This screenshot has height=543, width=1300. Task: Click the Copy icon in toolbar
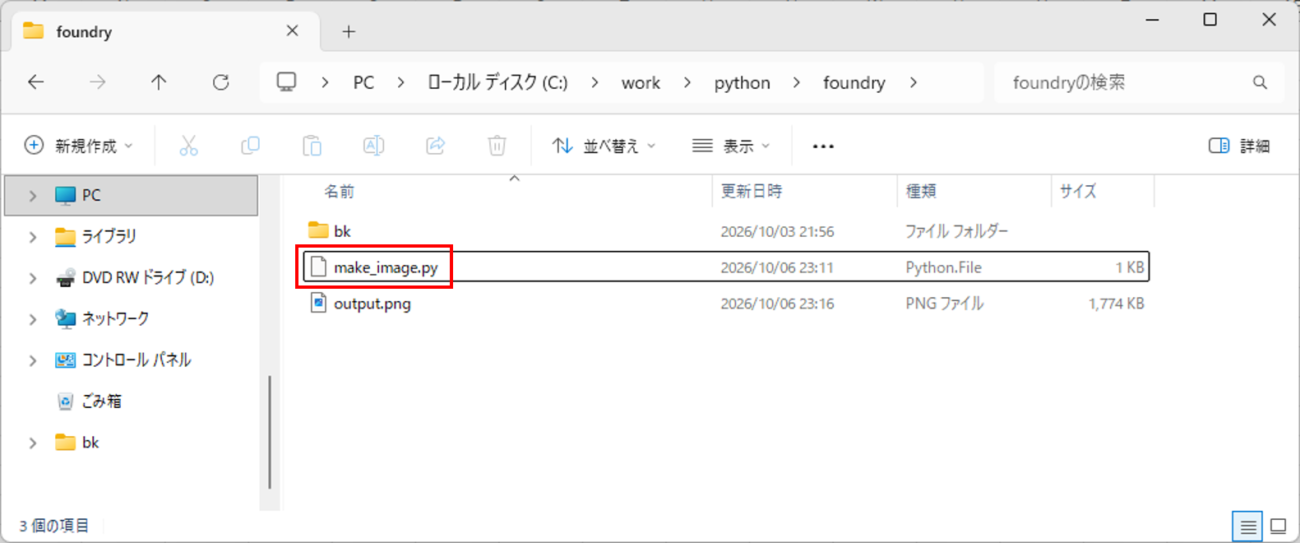point(250,146)
